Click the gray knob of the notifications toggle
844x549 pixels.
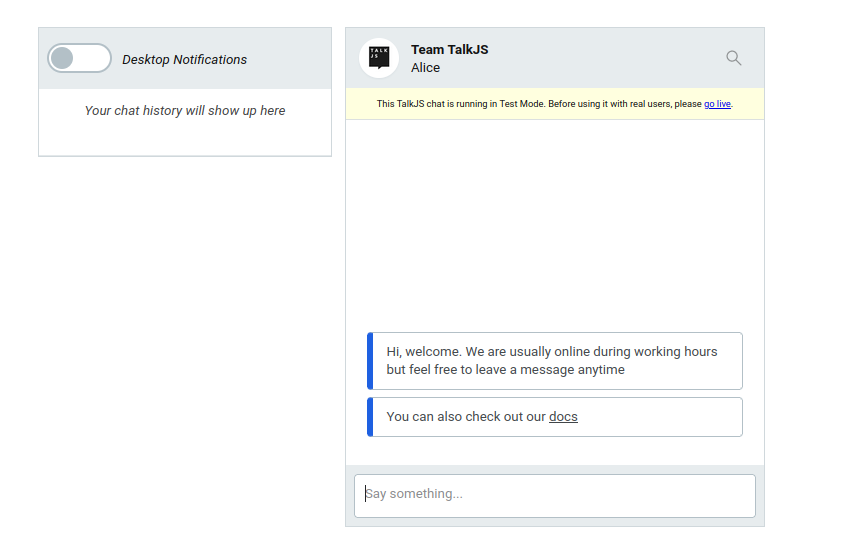pos(62,58)
